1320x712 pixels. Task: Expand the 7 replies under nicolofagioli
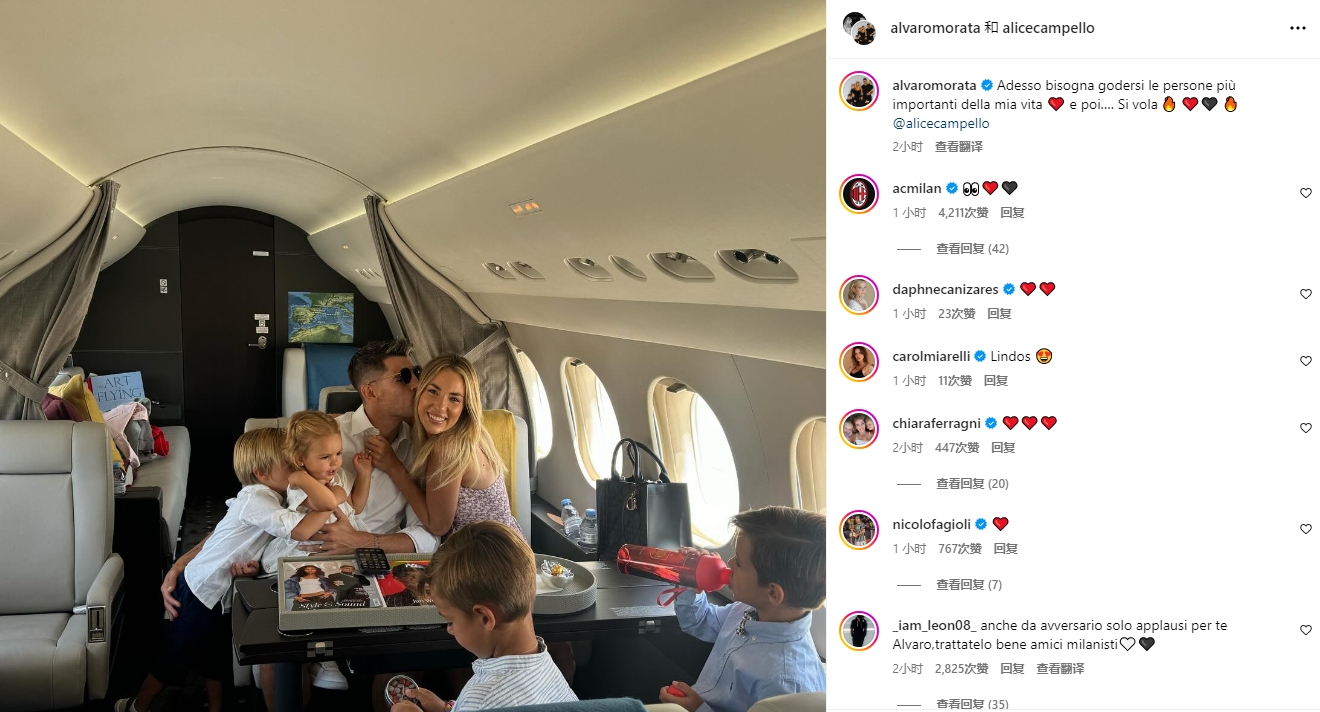969,585
